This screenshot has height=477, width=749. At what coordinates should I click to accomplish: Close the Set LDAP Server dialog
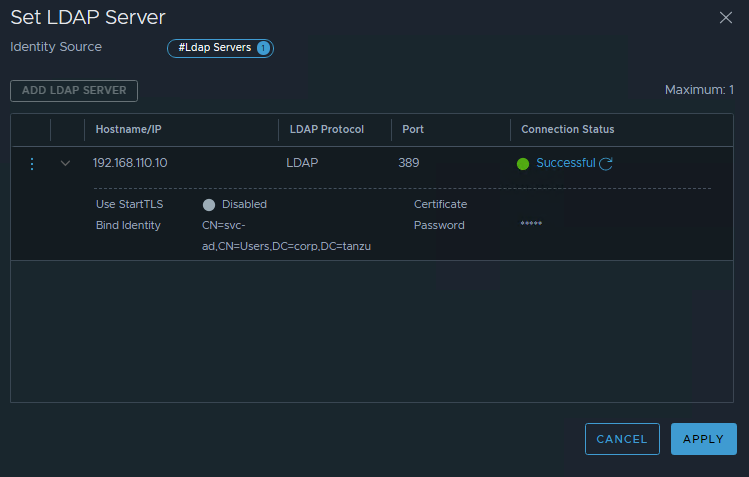tap(726, 17)
